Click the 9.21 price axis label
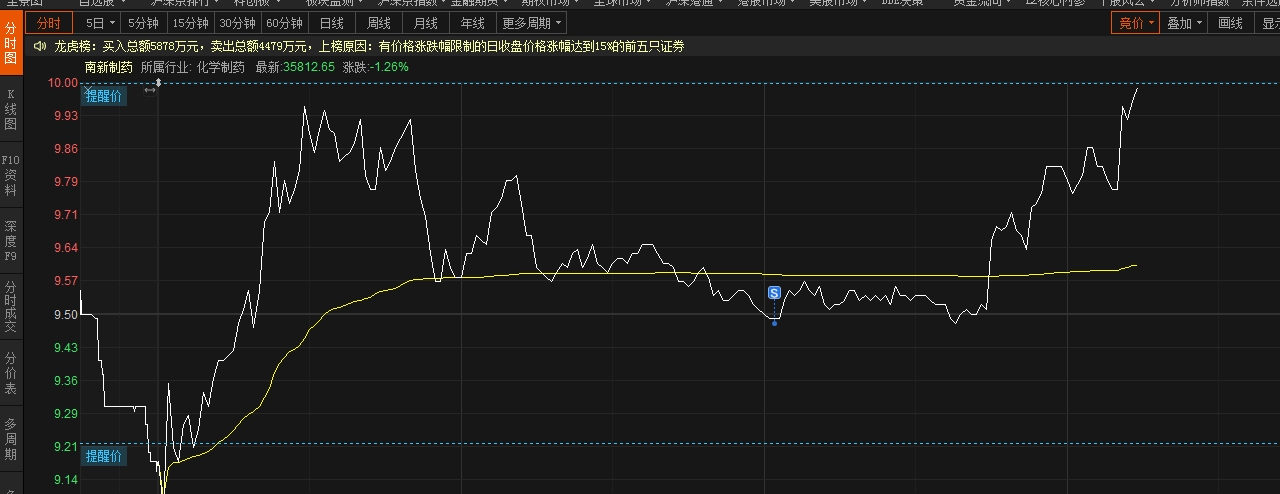This screenshot has width=1280, height=494. [66, 447]
